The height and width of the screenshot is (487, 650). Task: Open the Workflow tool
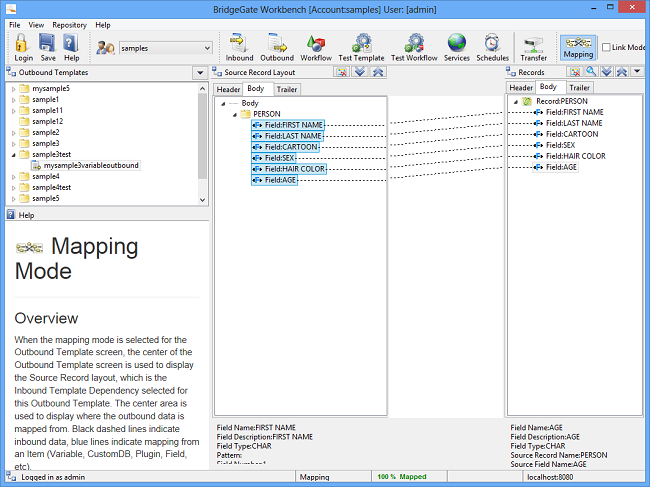[316, 47]
